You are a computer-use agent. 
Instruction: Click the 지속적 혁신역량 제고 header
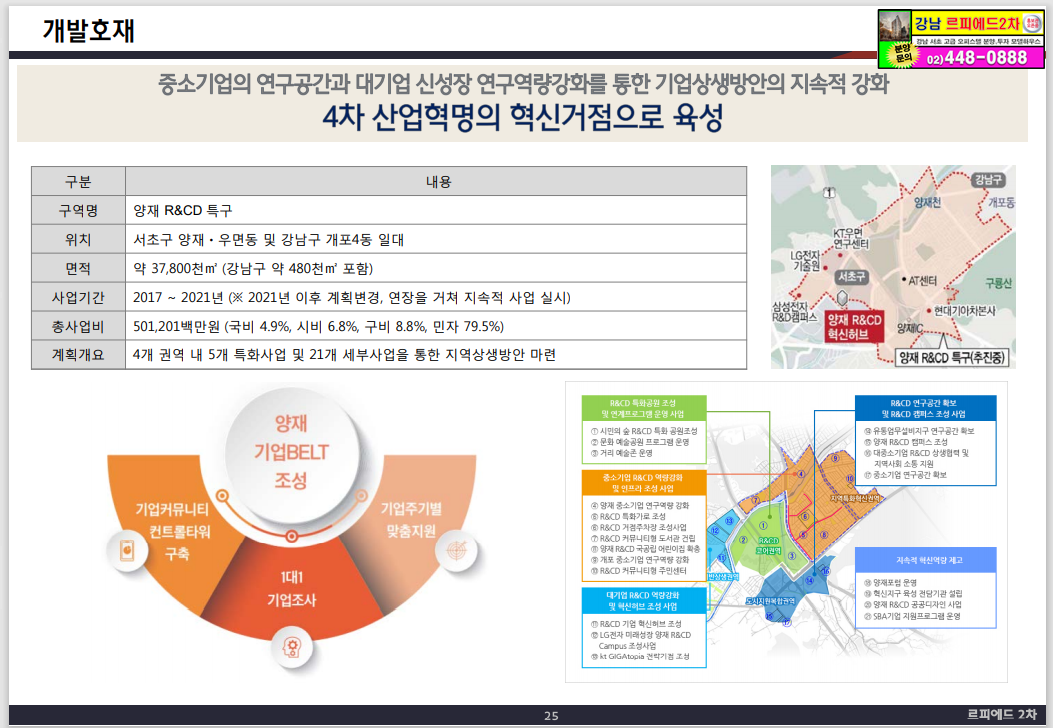pyautogui.click(x=925, y=559)
